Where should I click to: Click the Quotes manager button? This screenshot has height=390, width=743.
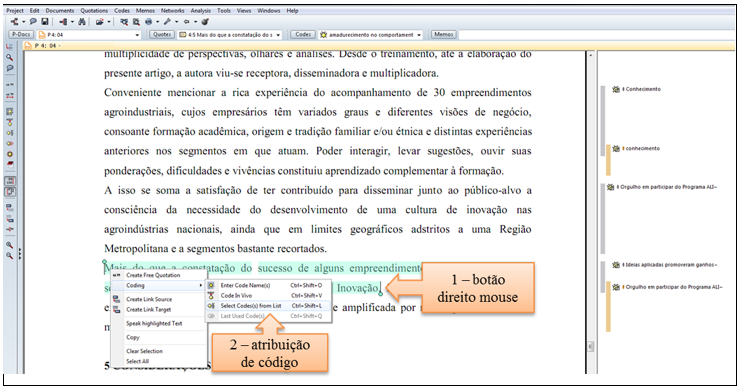click(162, 35)
